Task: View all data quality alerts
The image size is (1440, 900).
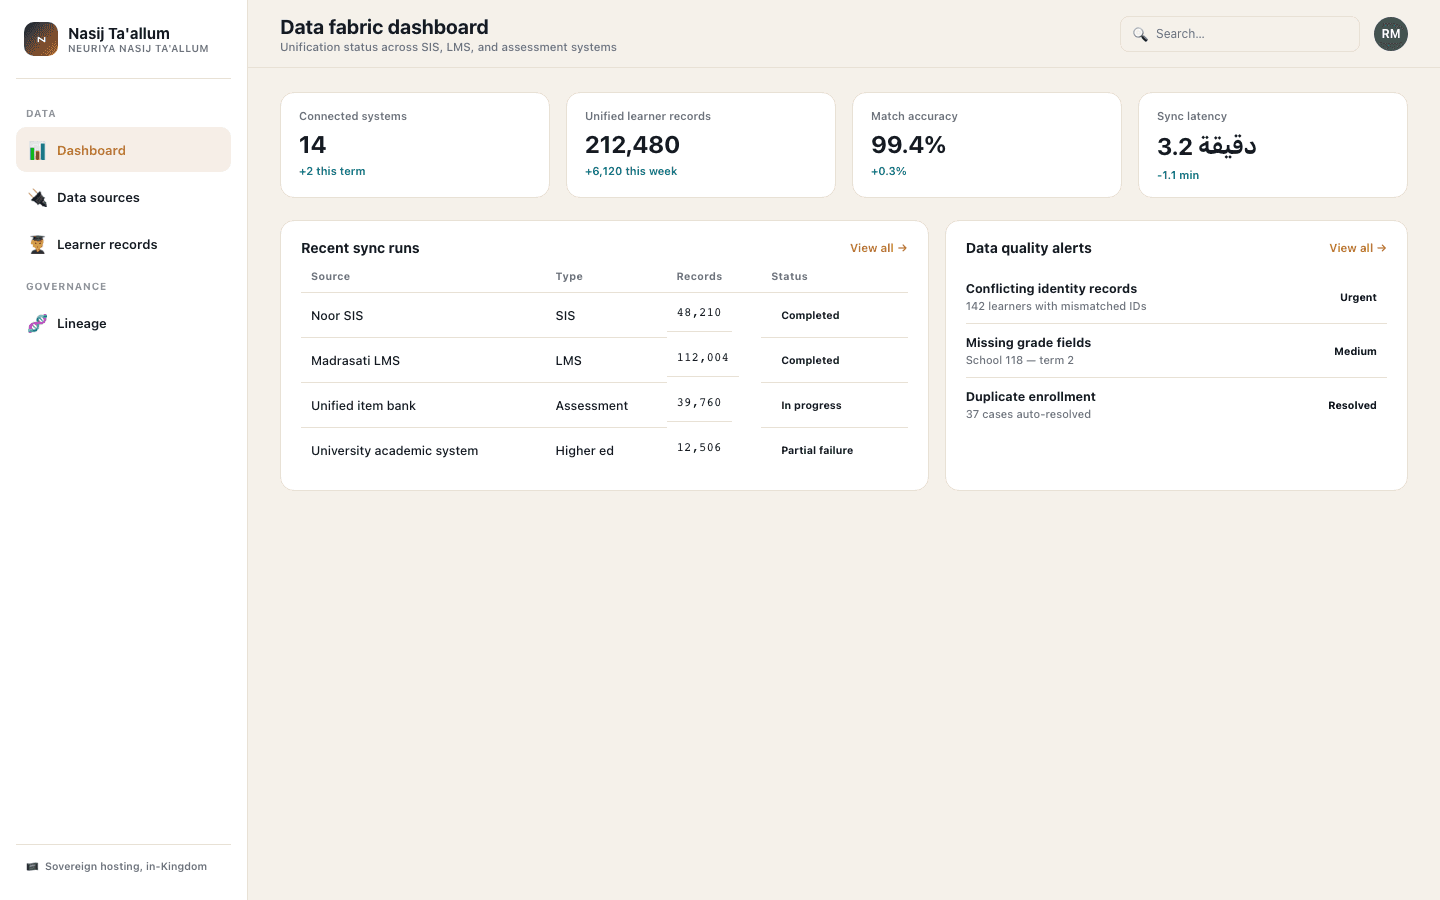Action: tap(1357, 248)
